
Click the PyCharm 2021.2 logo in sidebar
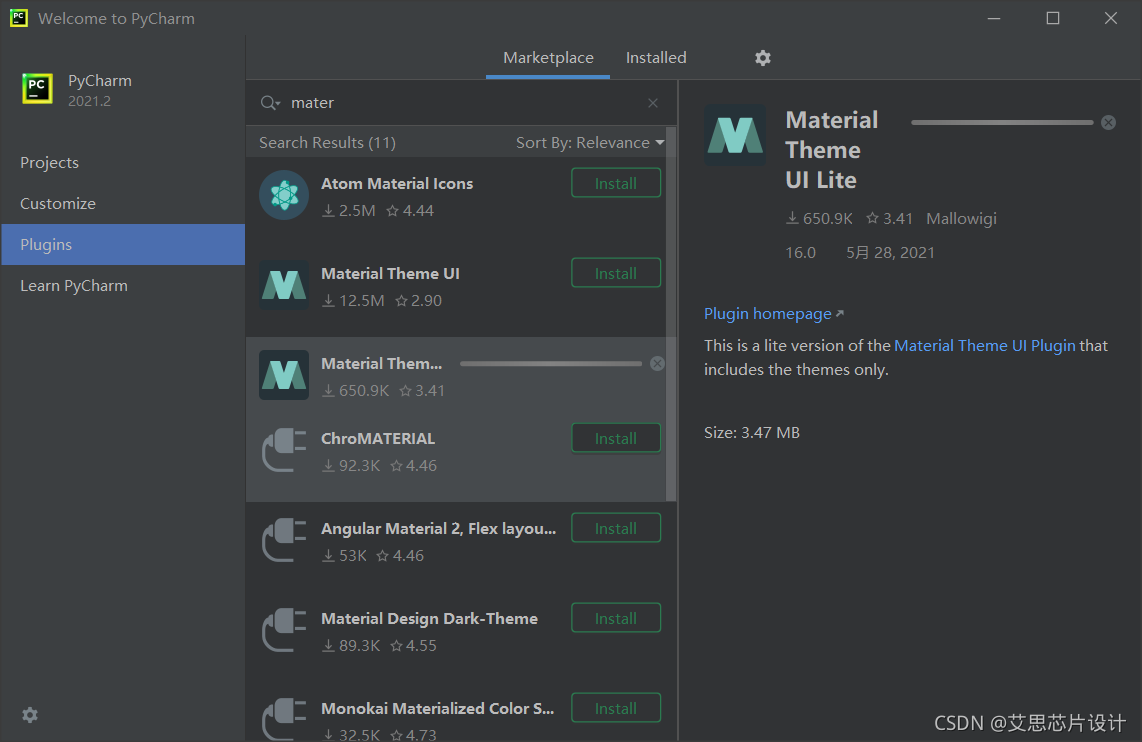pyautogui.click(x=37, y=89)
